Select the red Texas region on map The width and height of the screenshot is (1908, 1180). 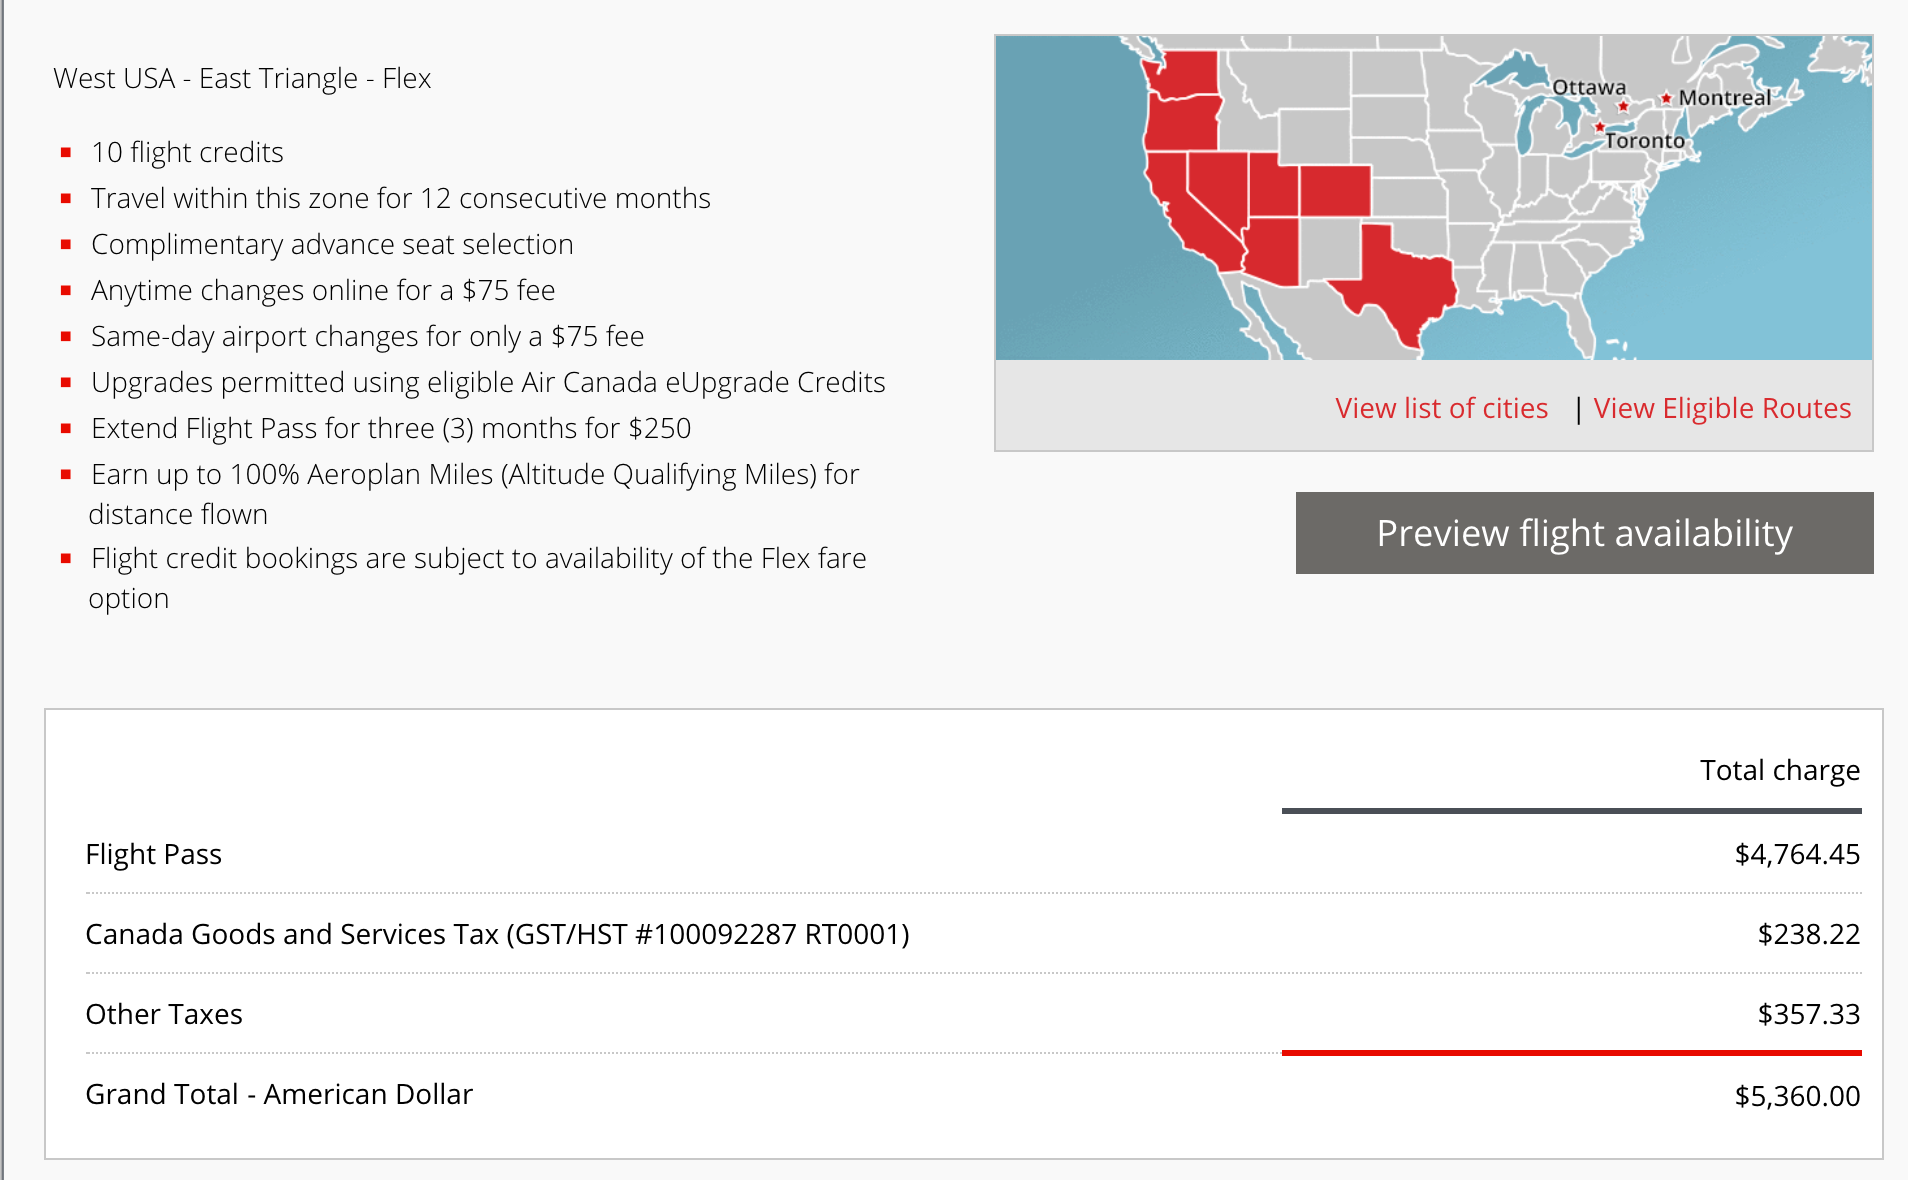point(1400,280)
